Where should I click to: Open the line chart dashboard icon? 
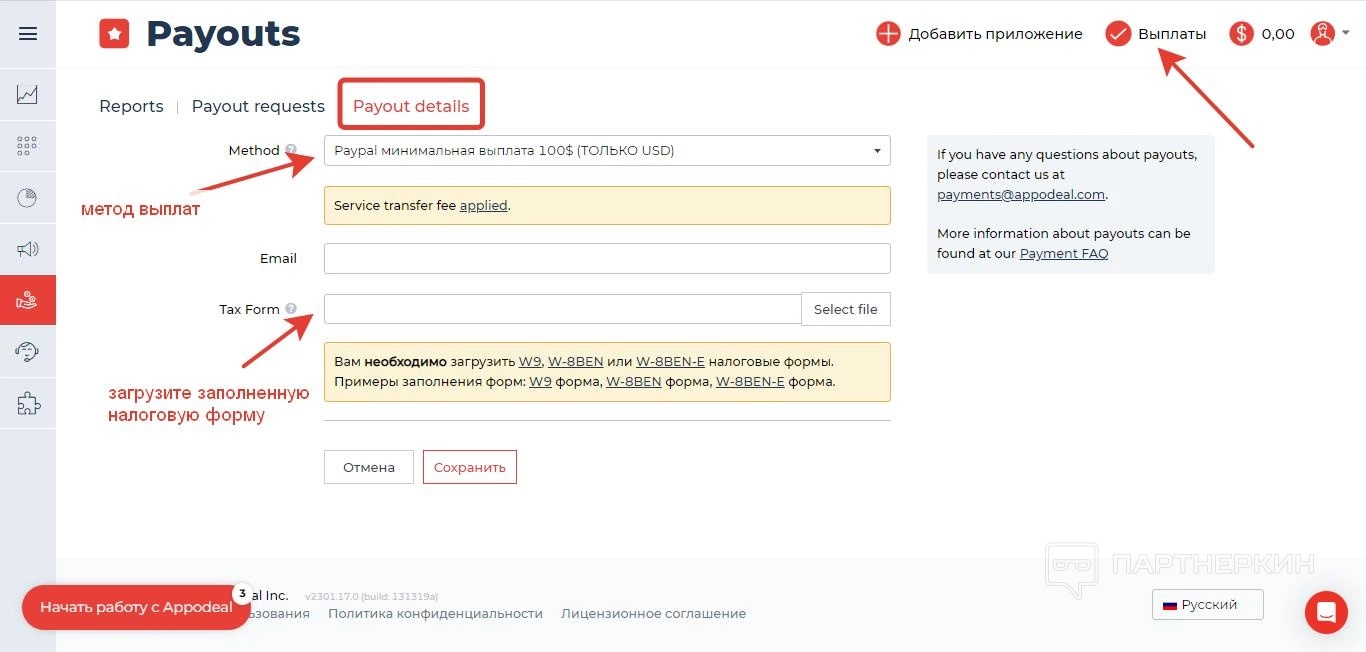click(x=28, y=95)
